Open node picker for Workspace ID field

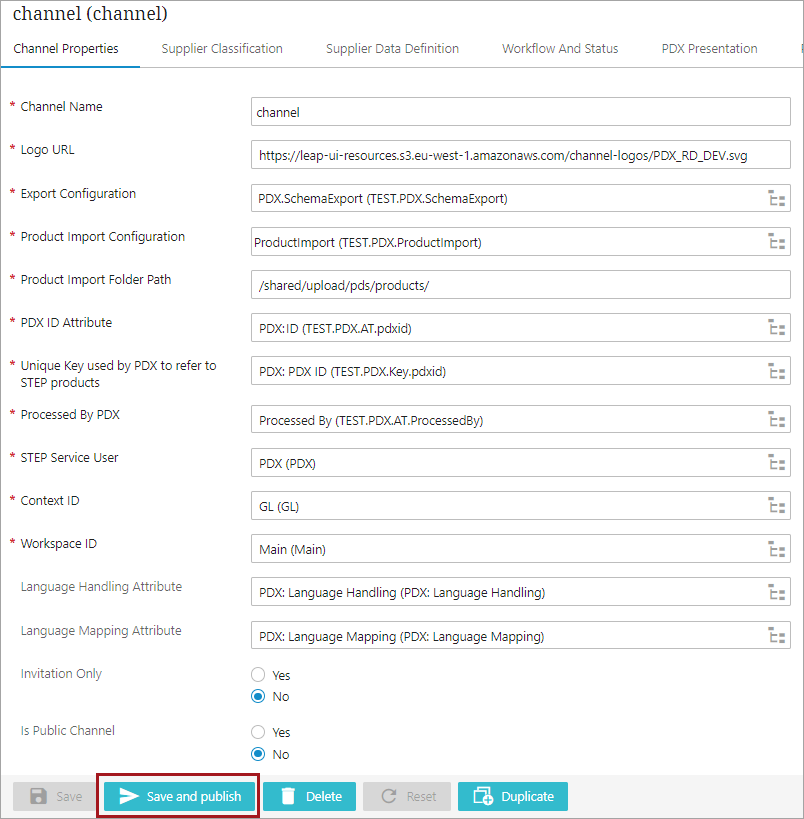775,549
